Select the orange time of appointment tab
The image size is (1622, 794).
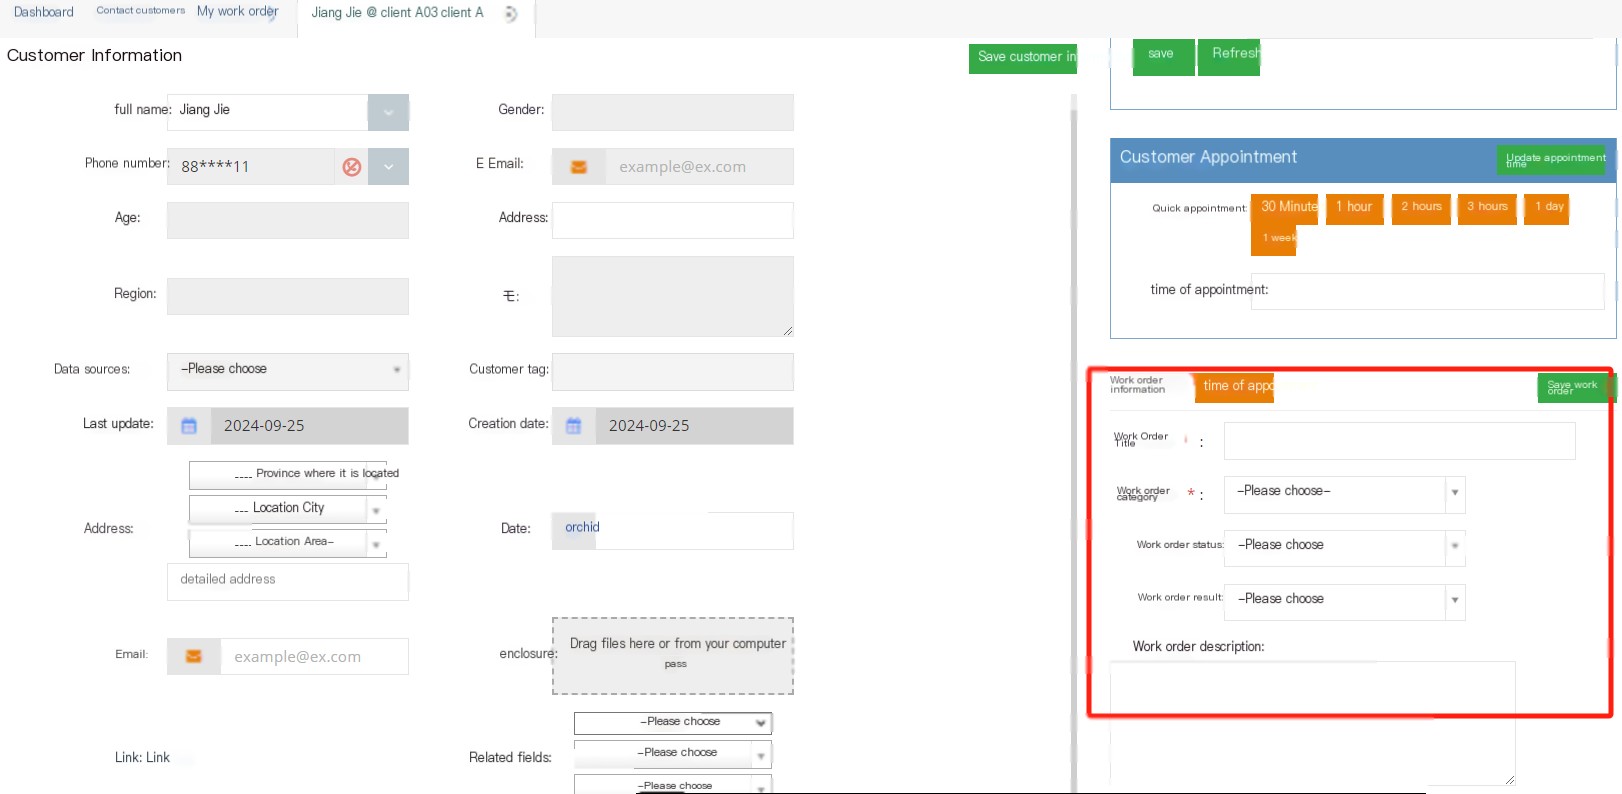[x=1235, y=387]
